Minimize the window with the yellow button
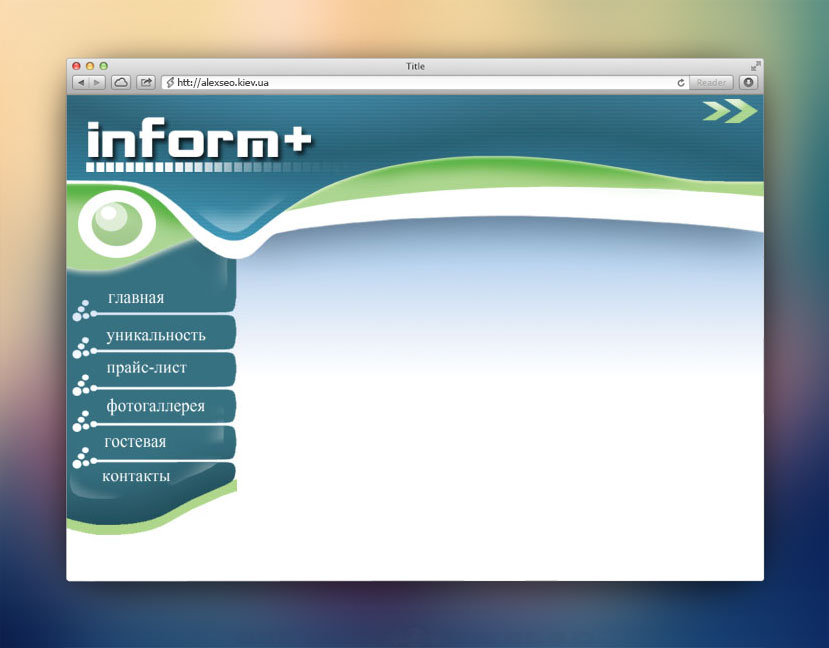This screenshot has width=829, height=648. click(90, 66)
